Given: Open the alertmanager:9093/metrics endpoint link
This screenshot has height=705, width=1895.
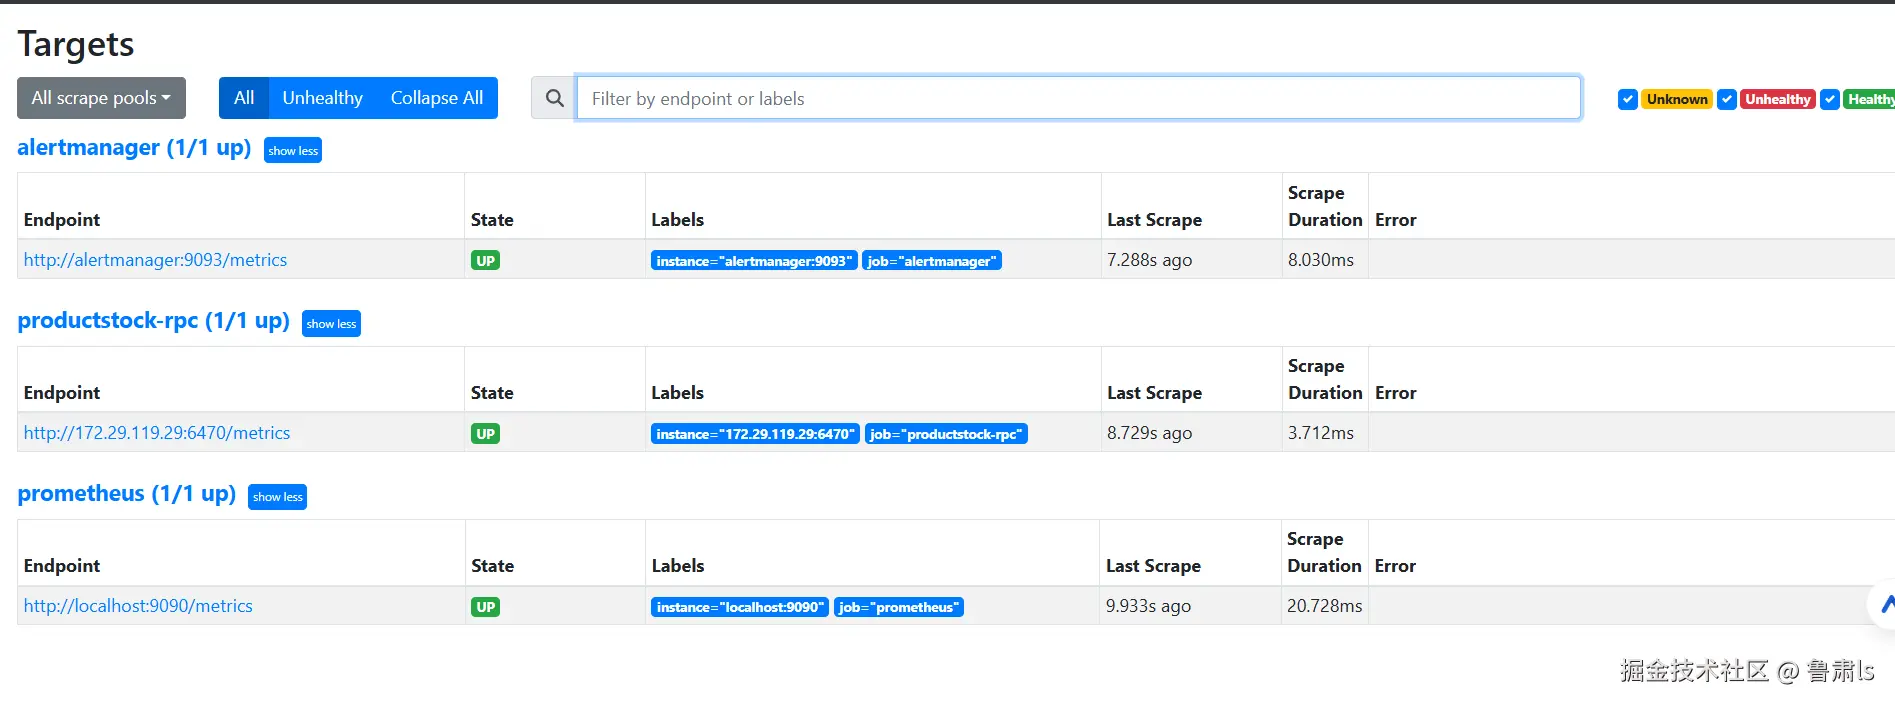Looking at the screenshot, I should click(x=155, y=260).
